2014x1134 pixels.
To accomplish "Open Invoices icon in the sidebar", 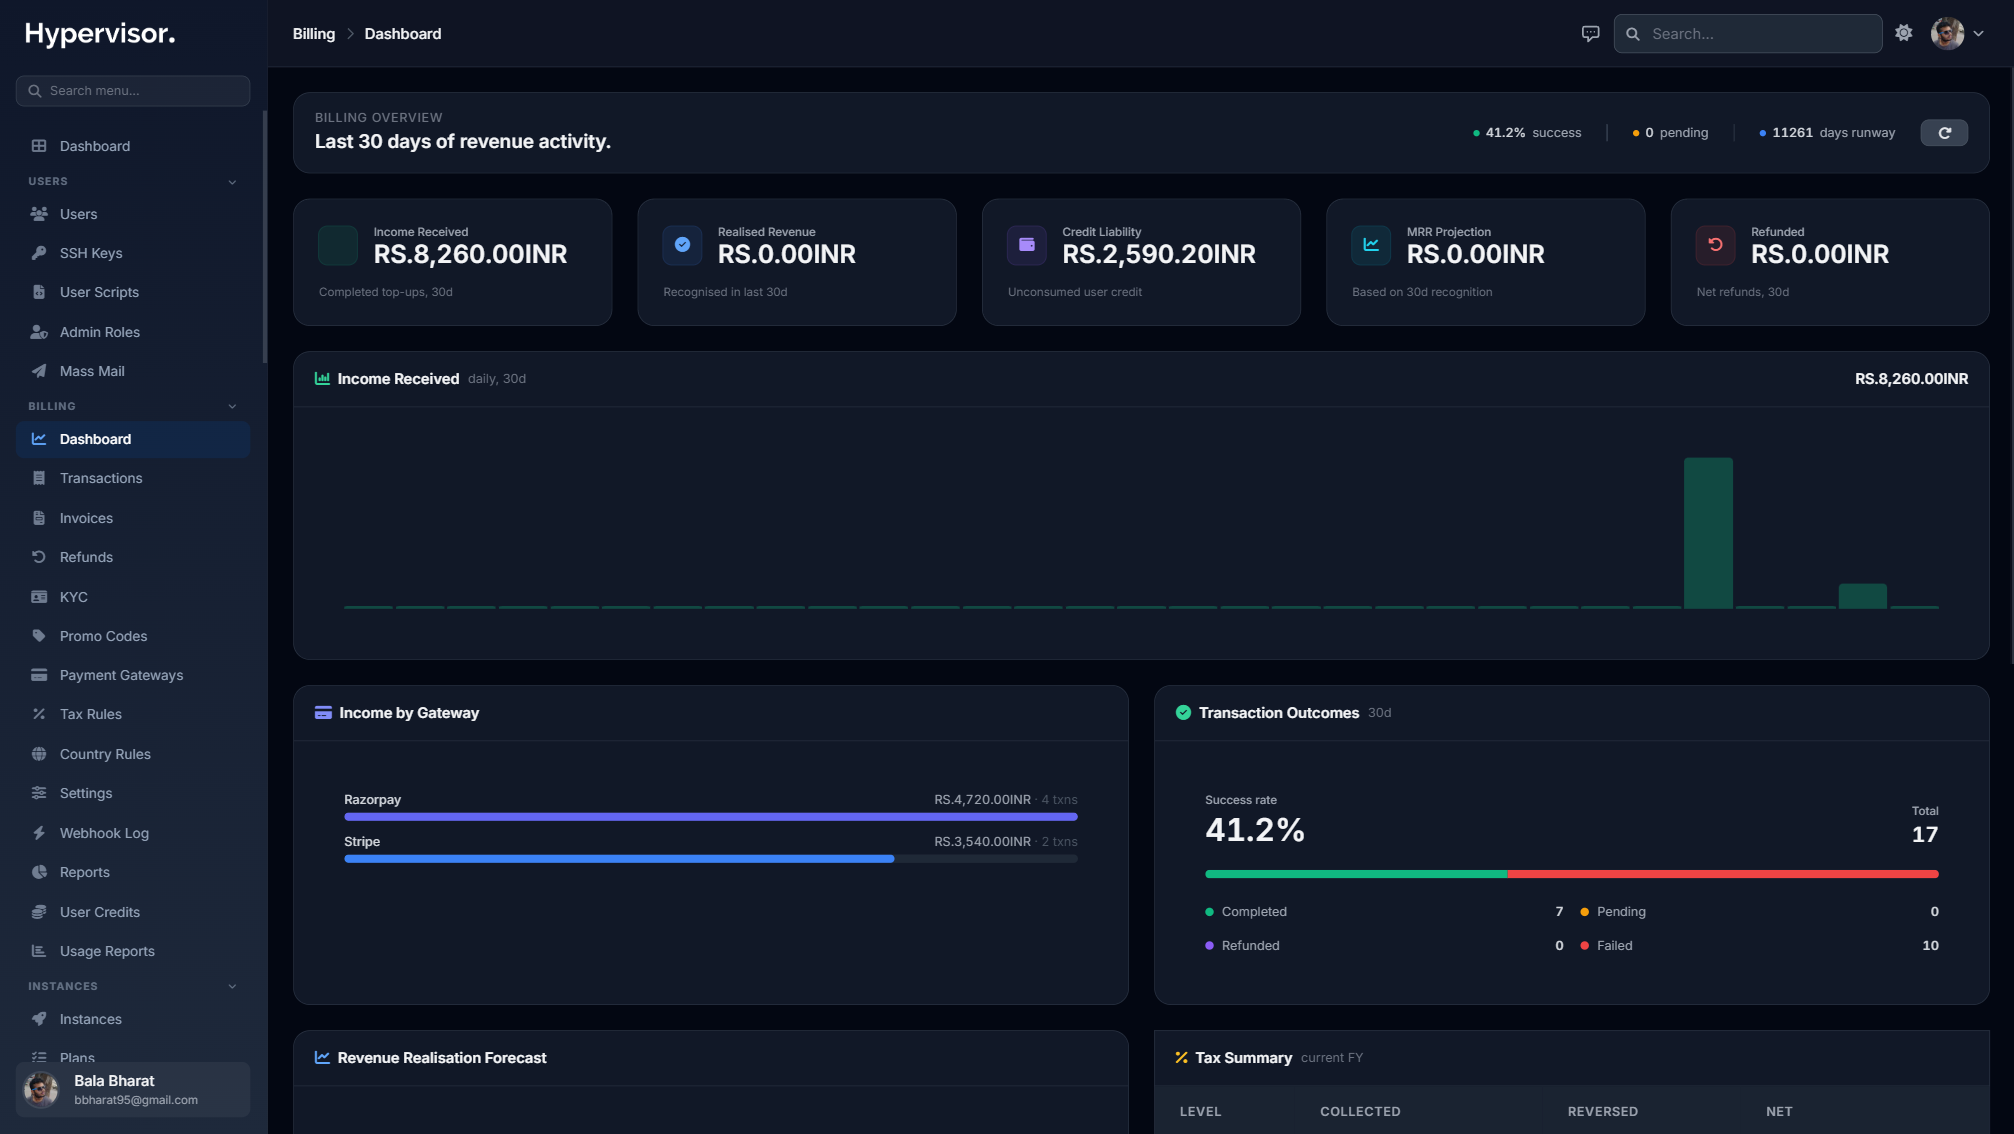I will [39, 518].
